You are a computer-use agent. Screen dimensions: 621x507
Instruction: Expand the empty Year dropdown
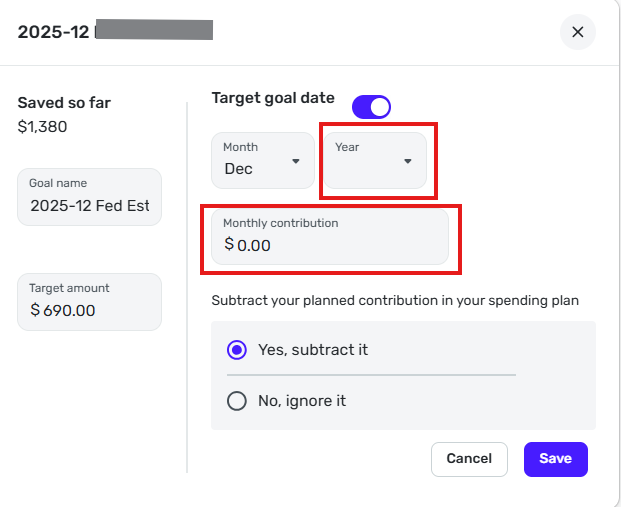pos(374,160)
